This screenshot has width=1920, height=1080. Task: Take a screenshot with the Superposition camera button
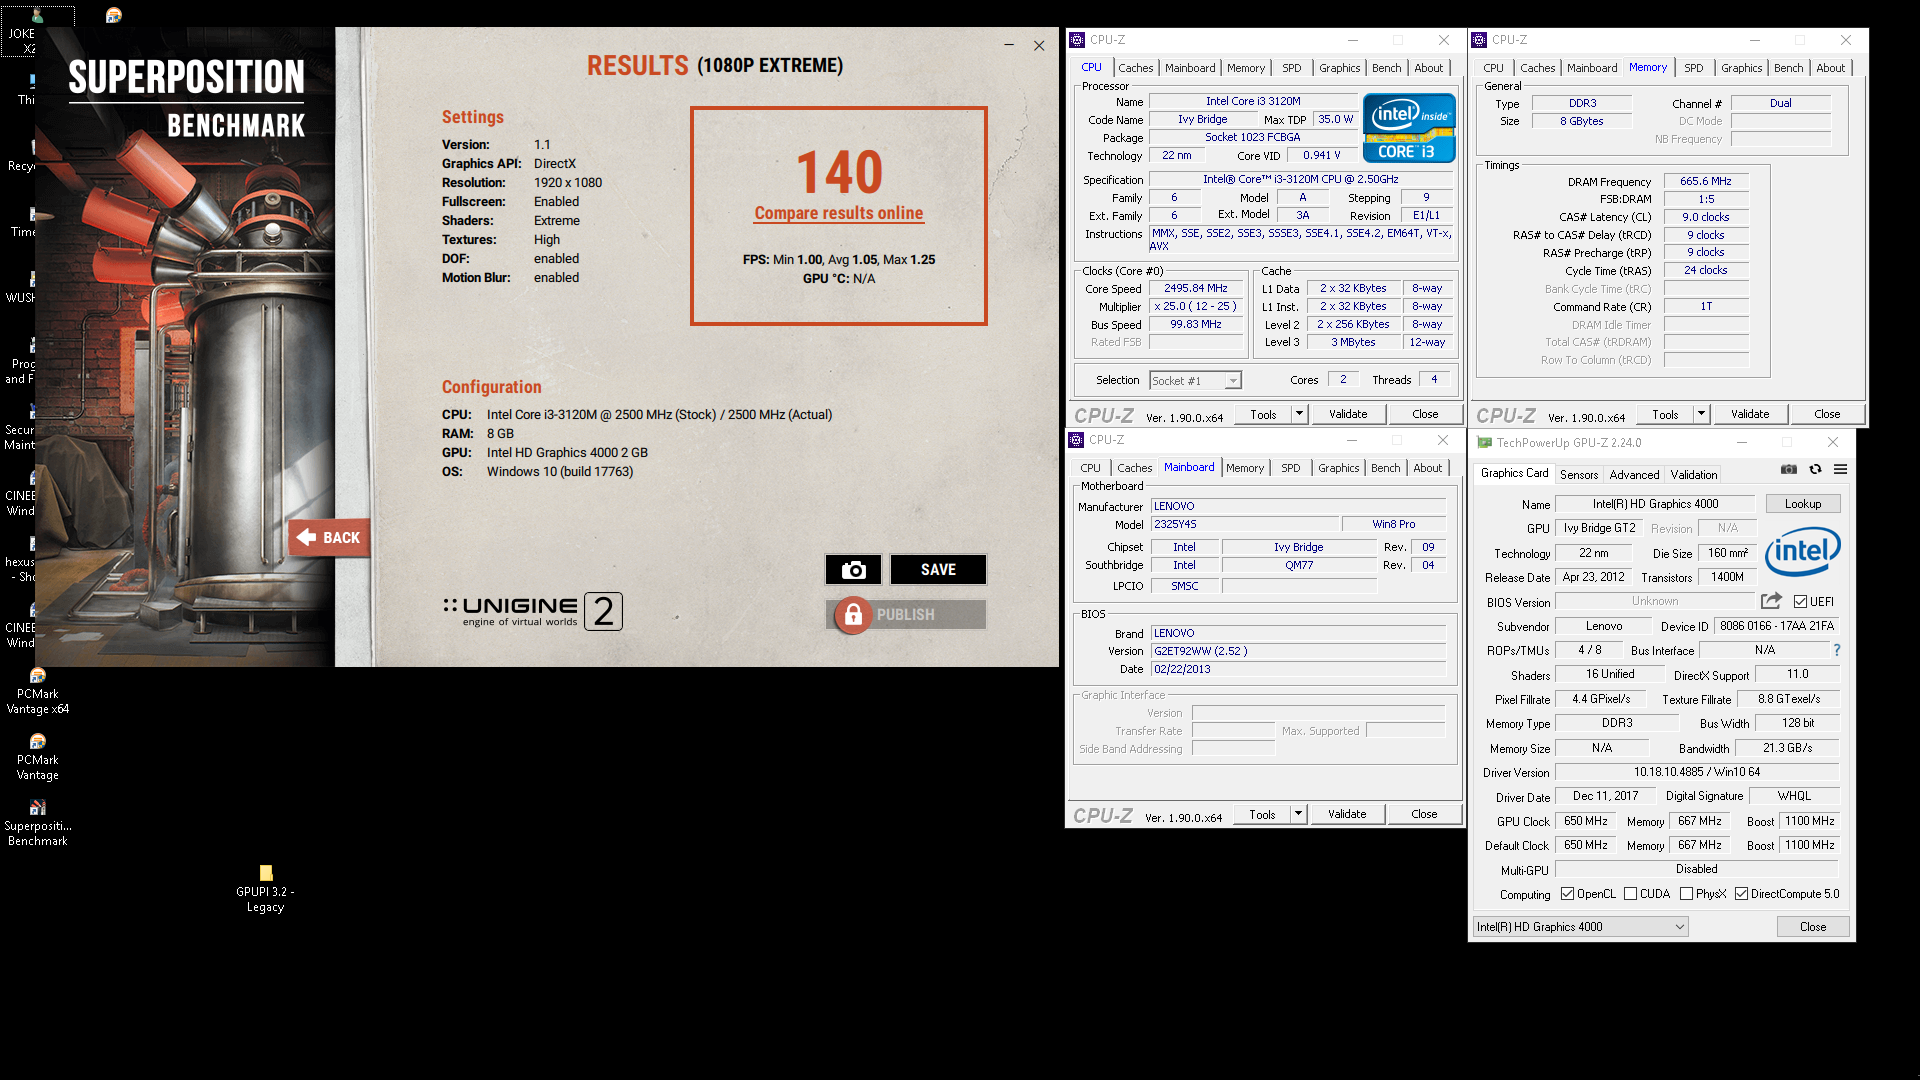tap(853, 569)
